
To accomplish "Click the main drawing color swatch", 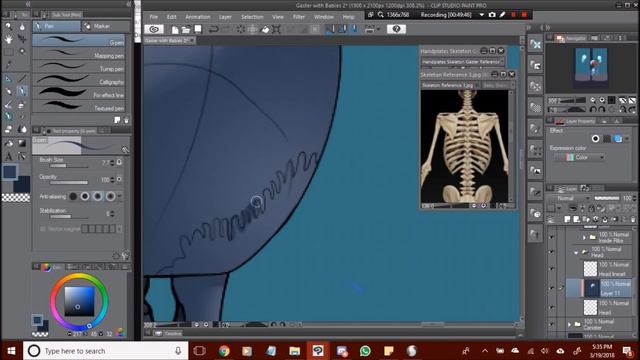I will coord(10,172).
